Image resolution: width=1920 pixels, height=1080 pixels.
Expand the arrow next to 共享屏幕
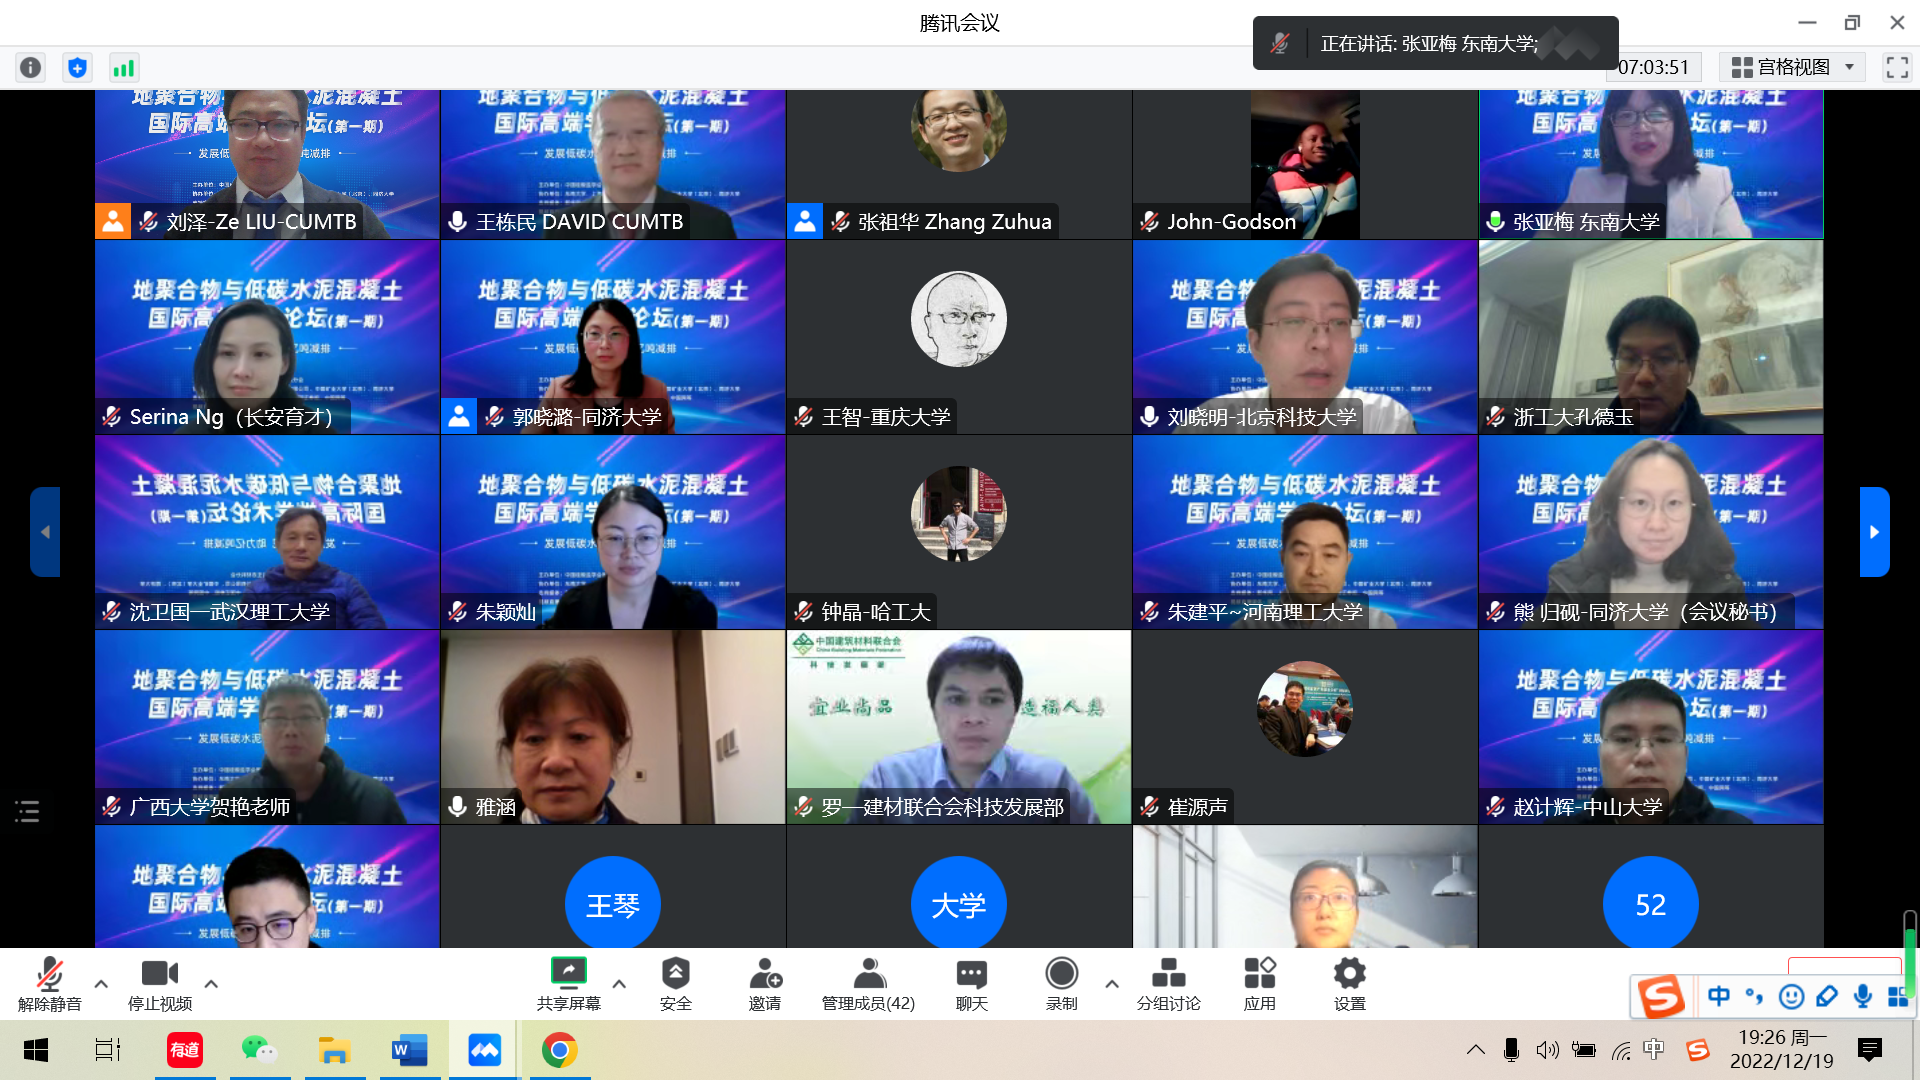click(619, 984)
